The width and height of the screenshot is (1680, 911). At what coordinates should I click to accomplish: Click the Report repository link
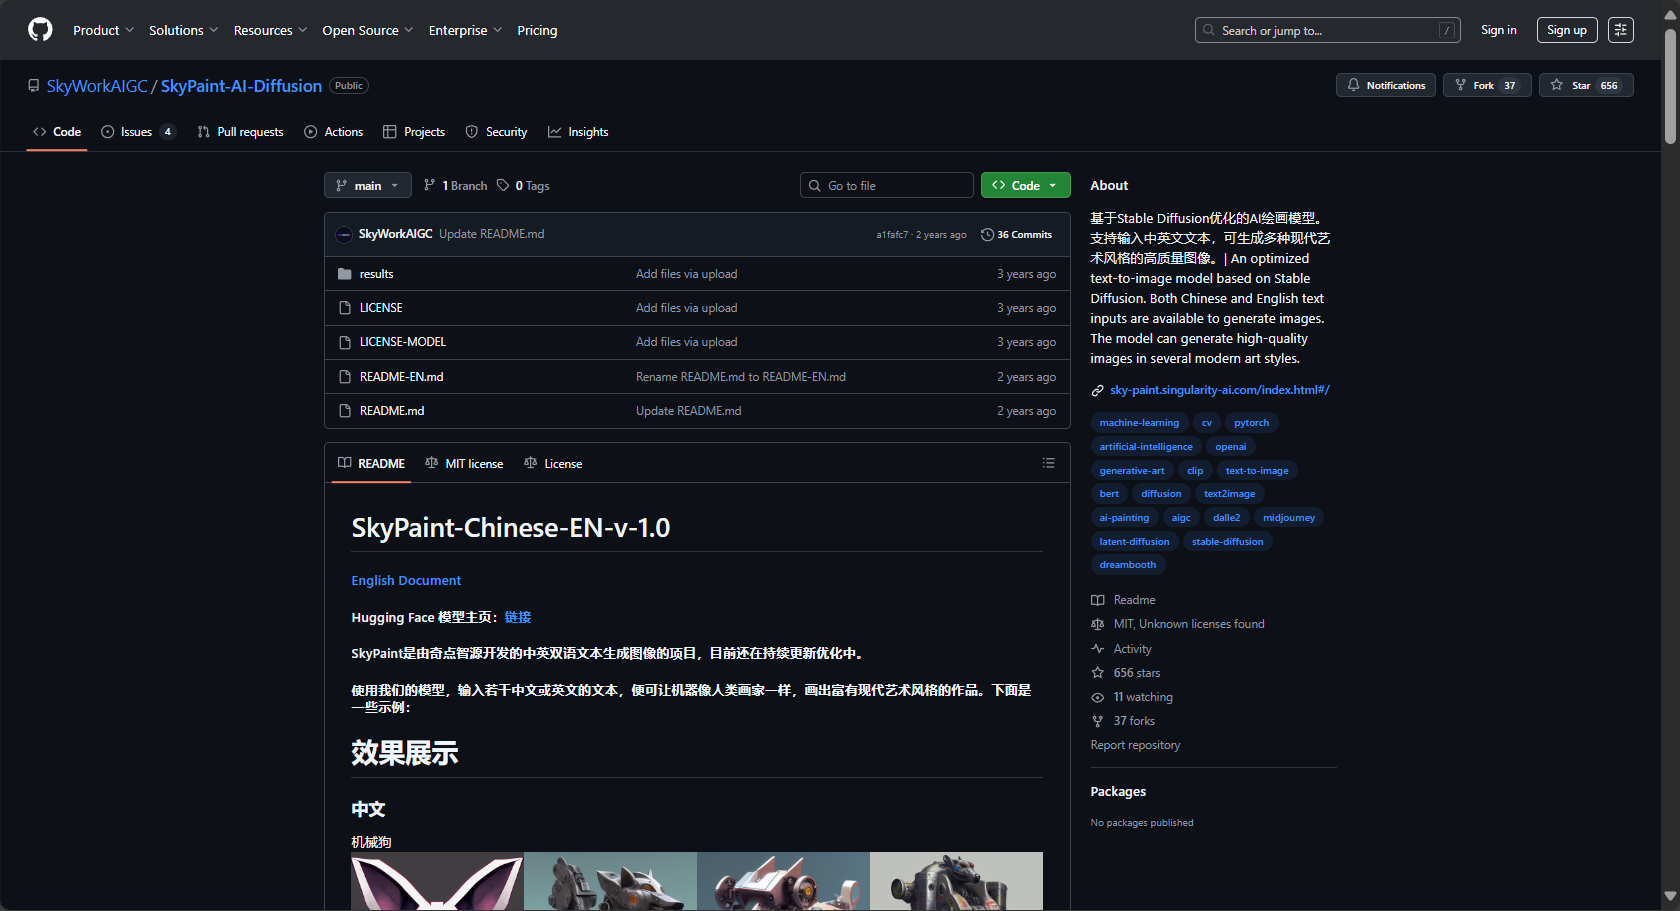tap(1135, 745)
